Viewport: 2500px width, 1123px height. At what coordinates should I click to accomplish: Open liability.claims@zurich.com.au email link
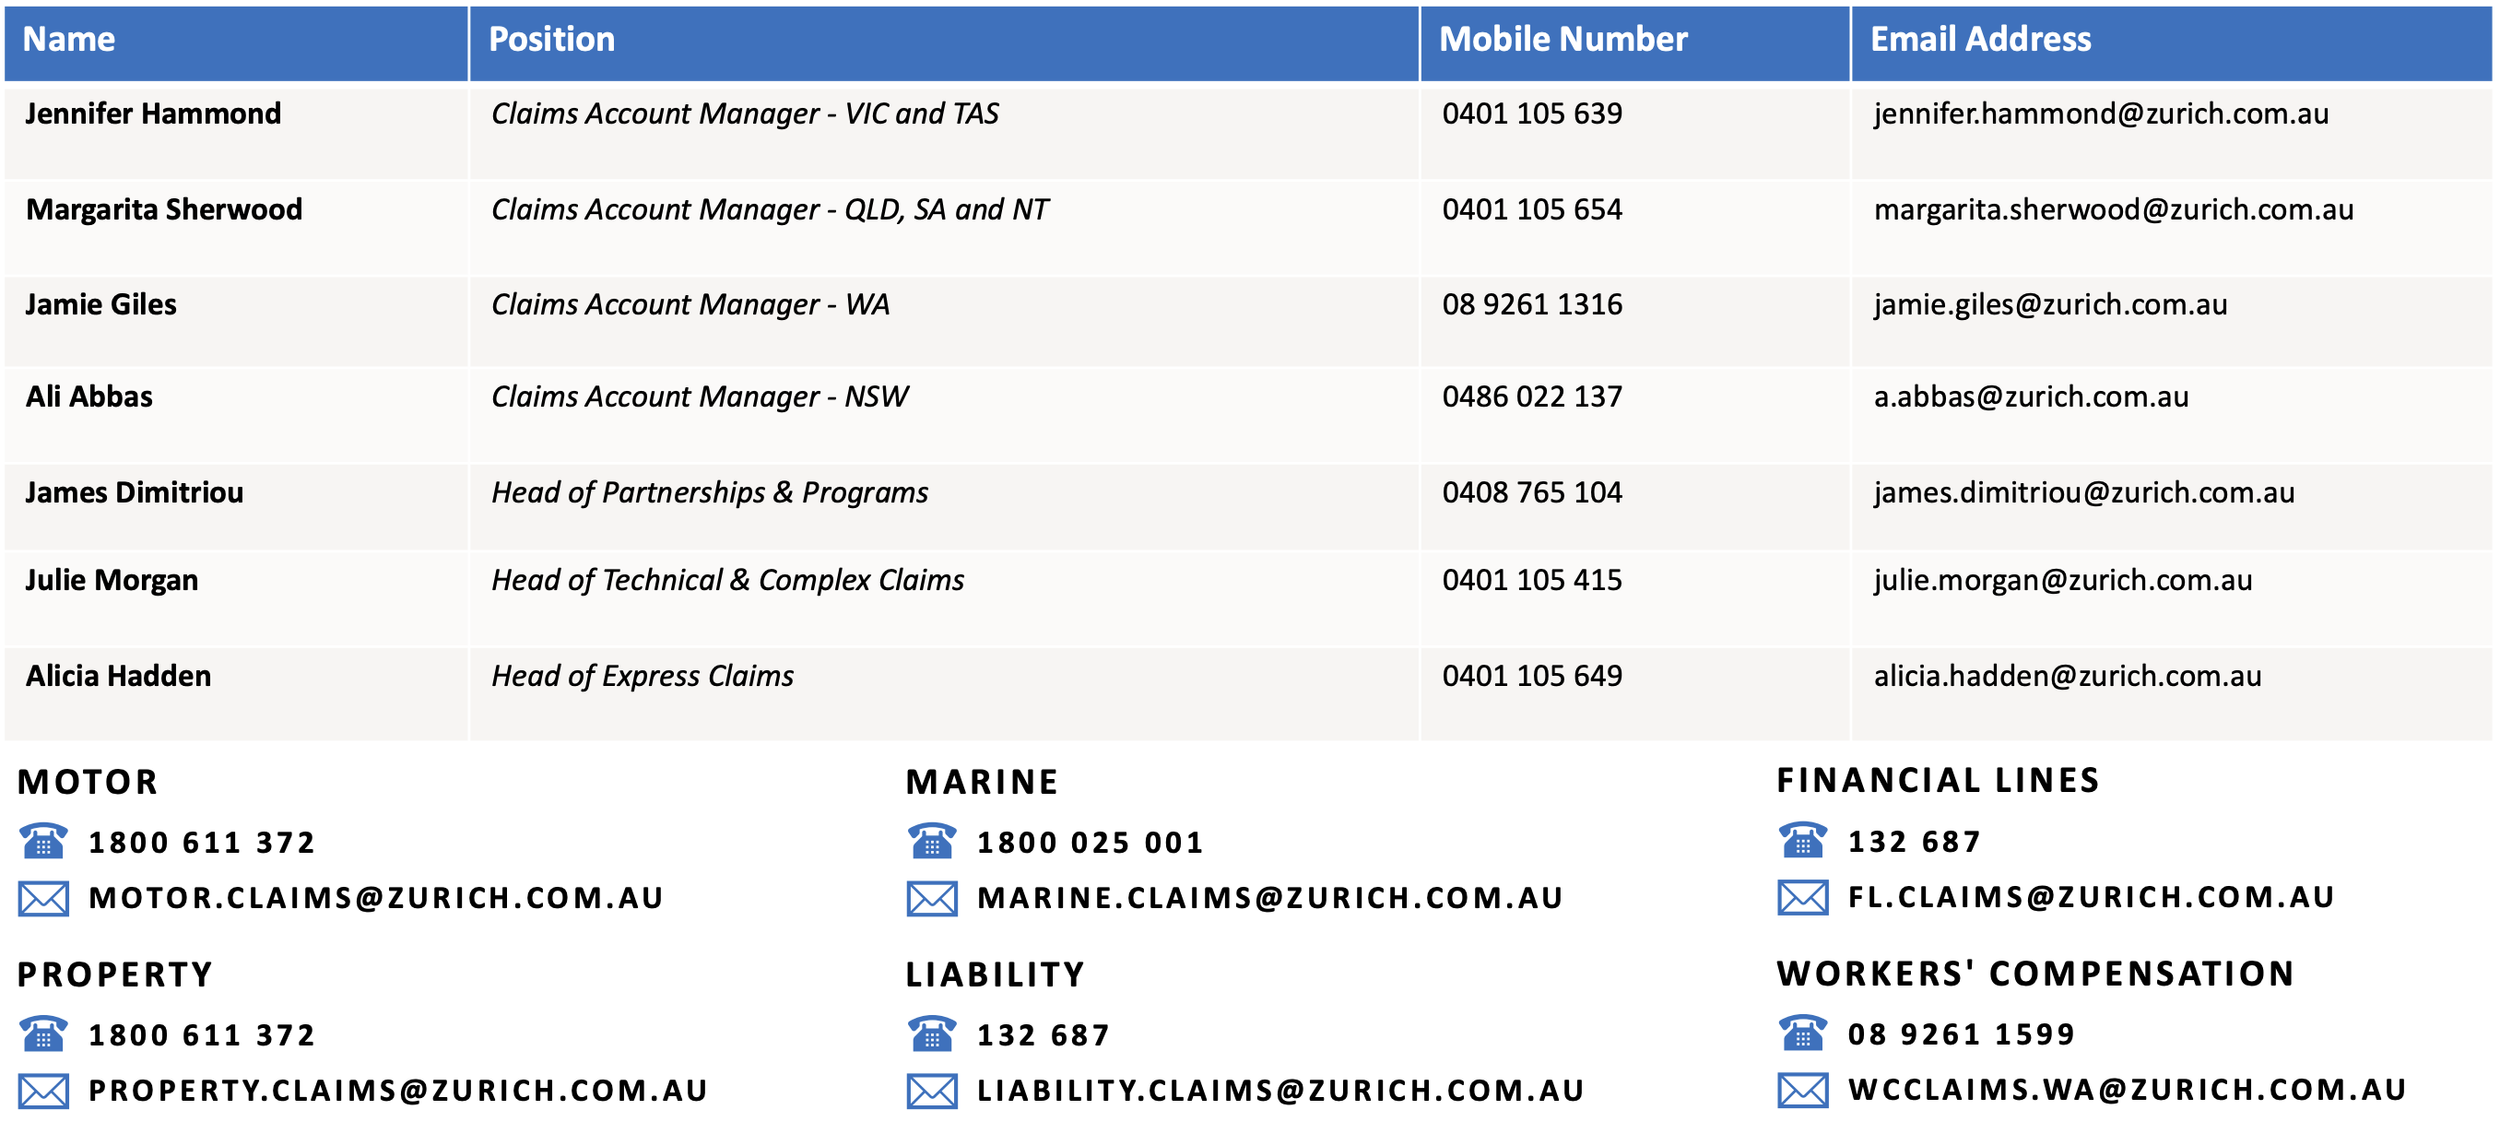pos(1281,1090)
